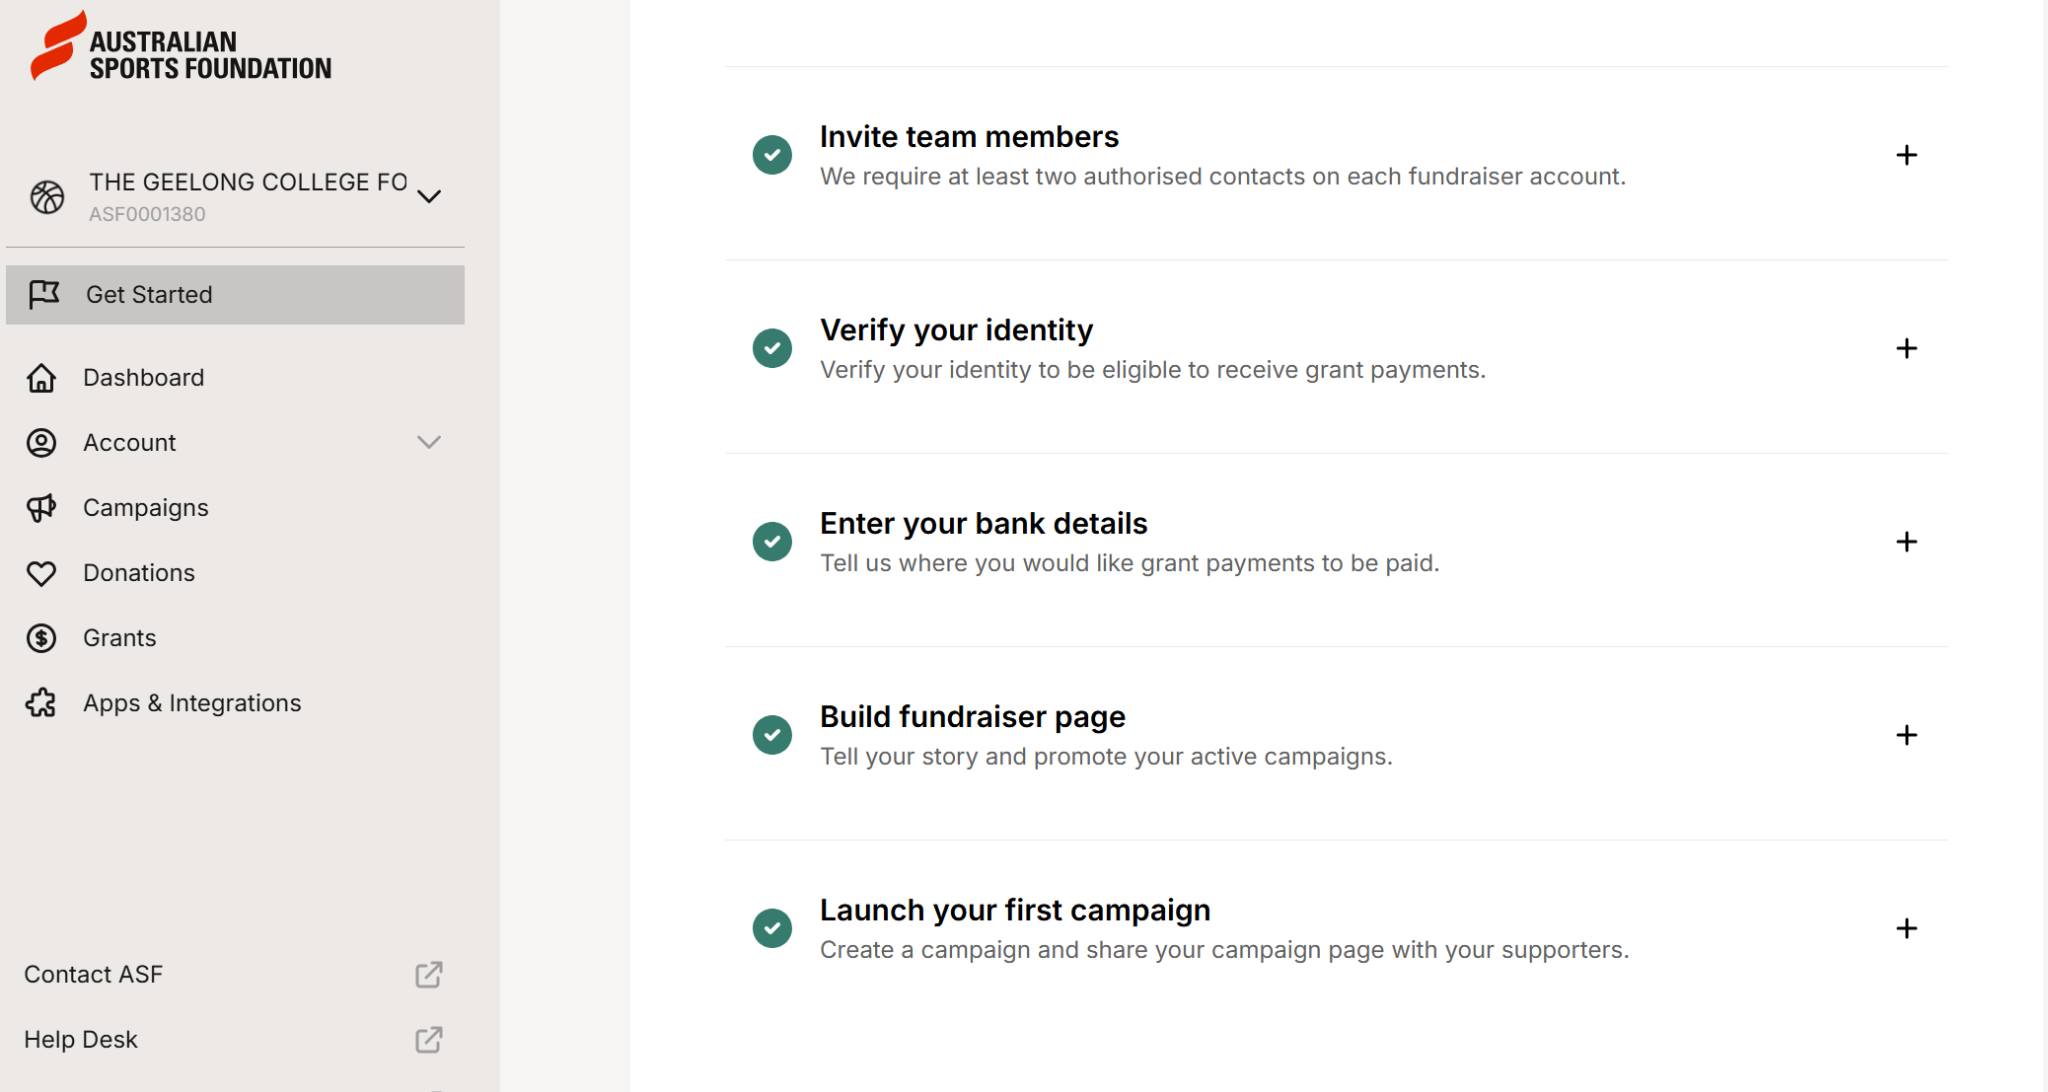Open Contact ASF external link icon

429,974
